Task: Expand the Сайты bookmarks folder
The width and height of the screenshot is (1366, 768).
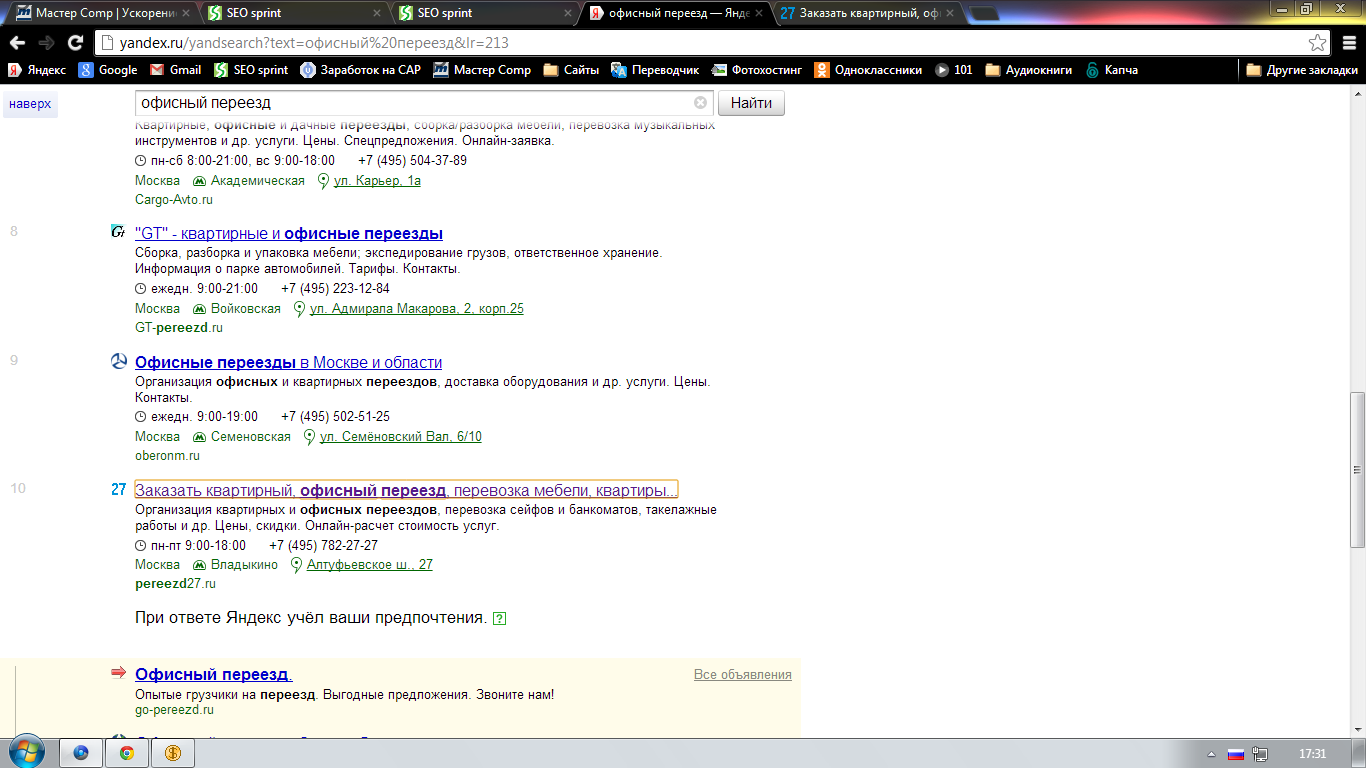Action: (x=571, y=70)
